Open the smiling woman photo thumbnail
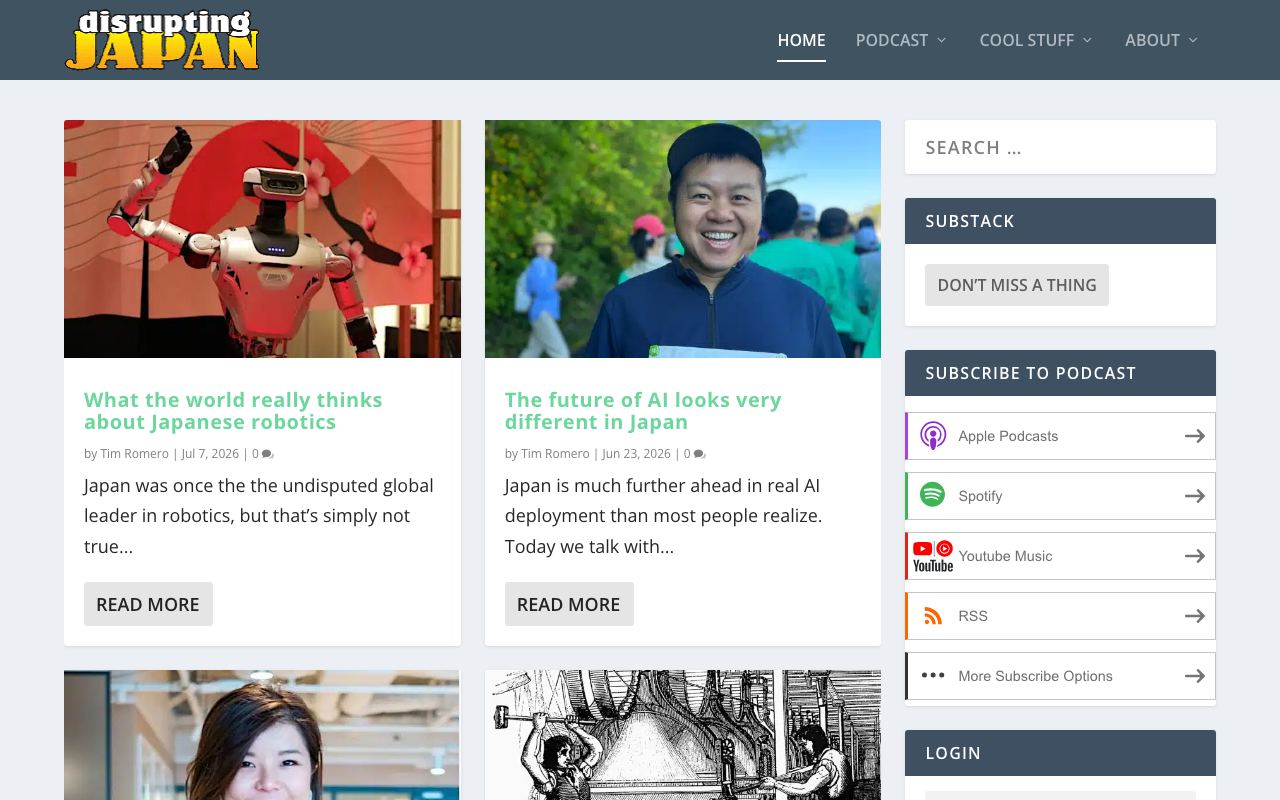This screenshot has width=1280, height=800. tap(262, 735)
